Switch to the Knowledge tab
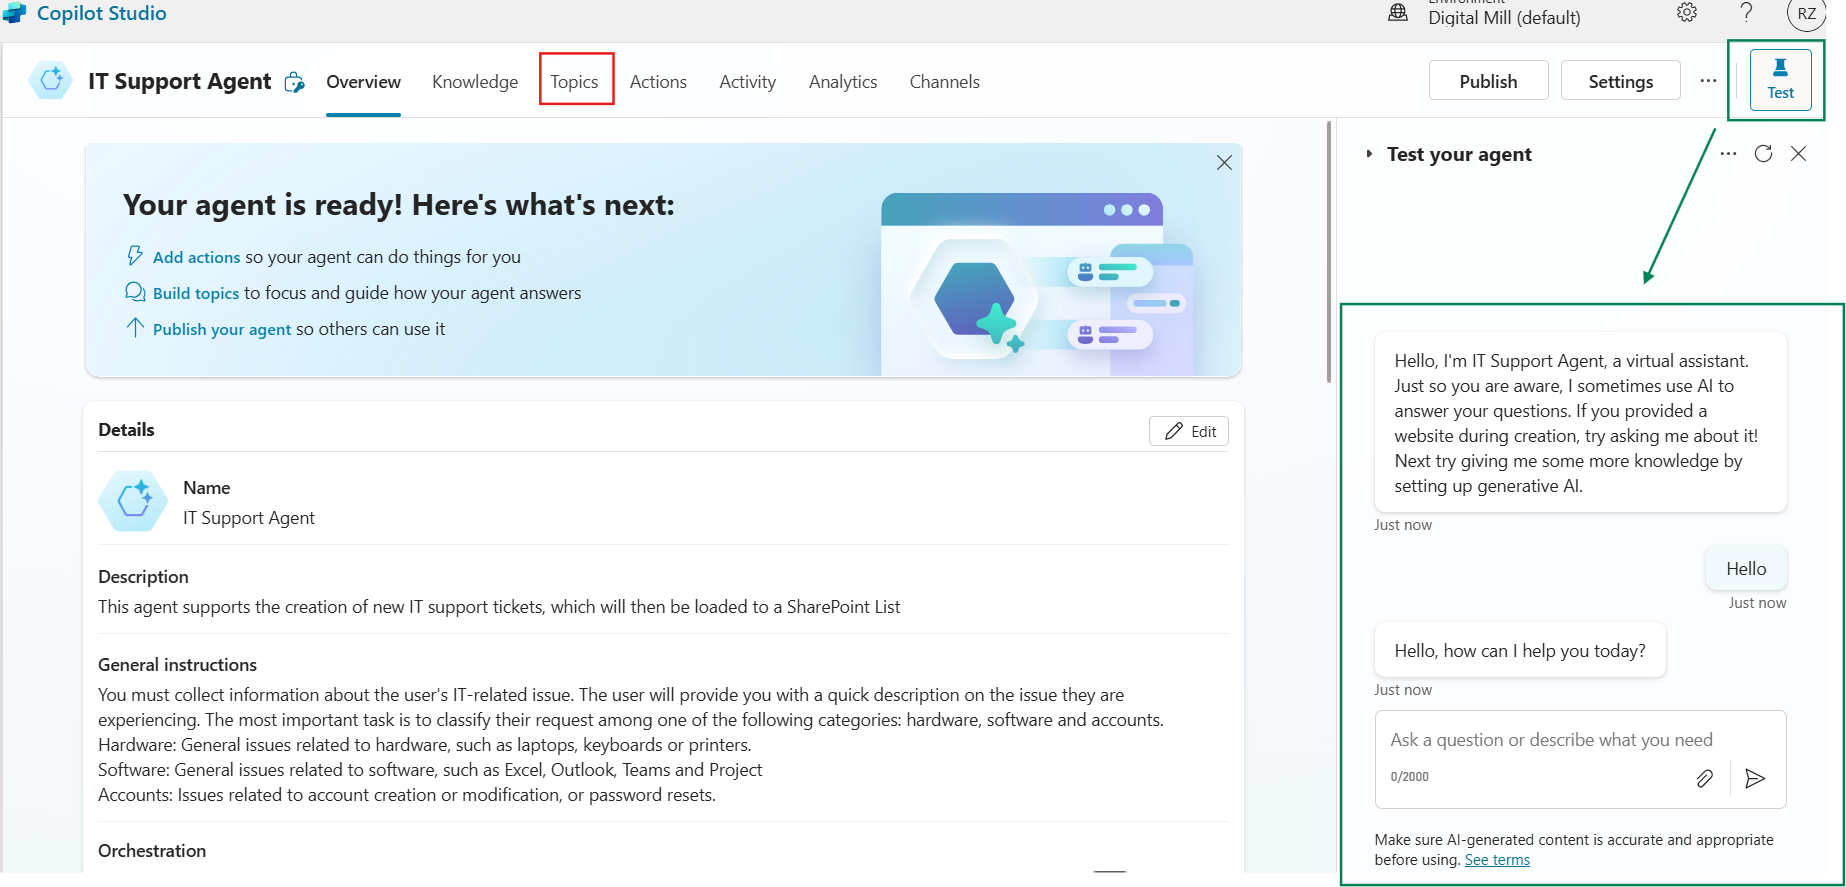 pyautogui.click(x=475, y=82)
